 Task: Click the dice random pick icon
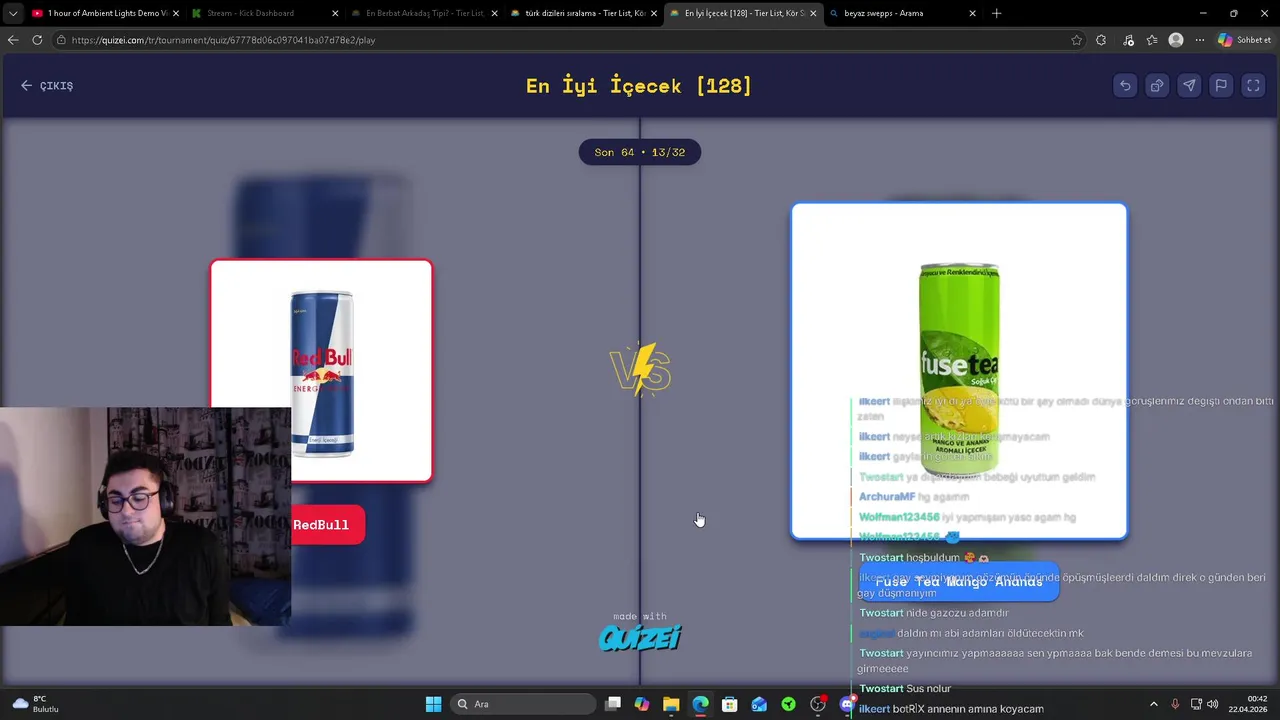coord(1157,86)
